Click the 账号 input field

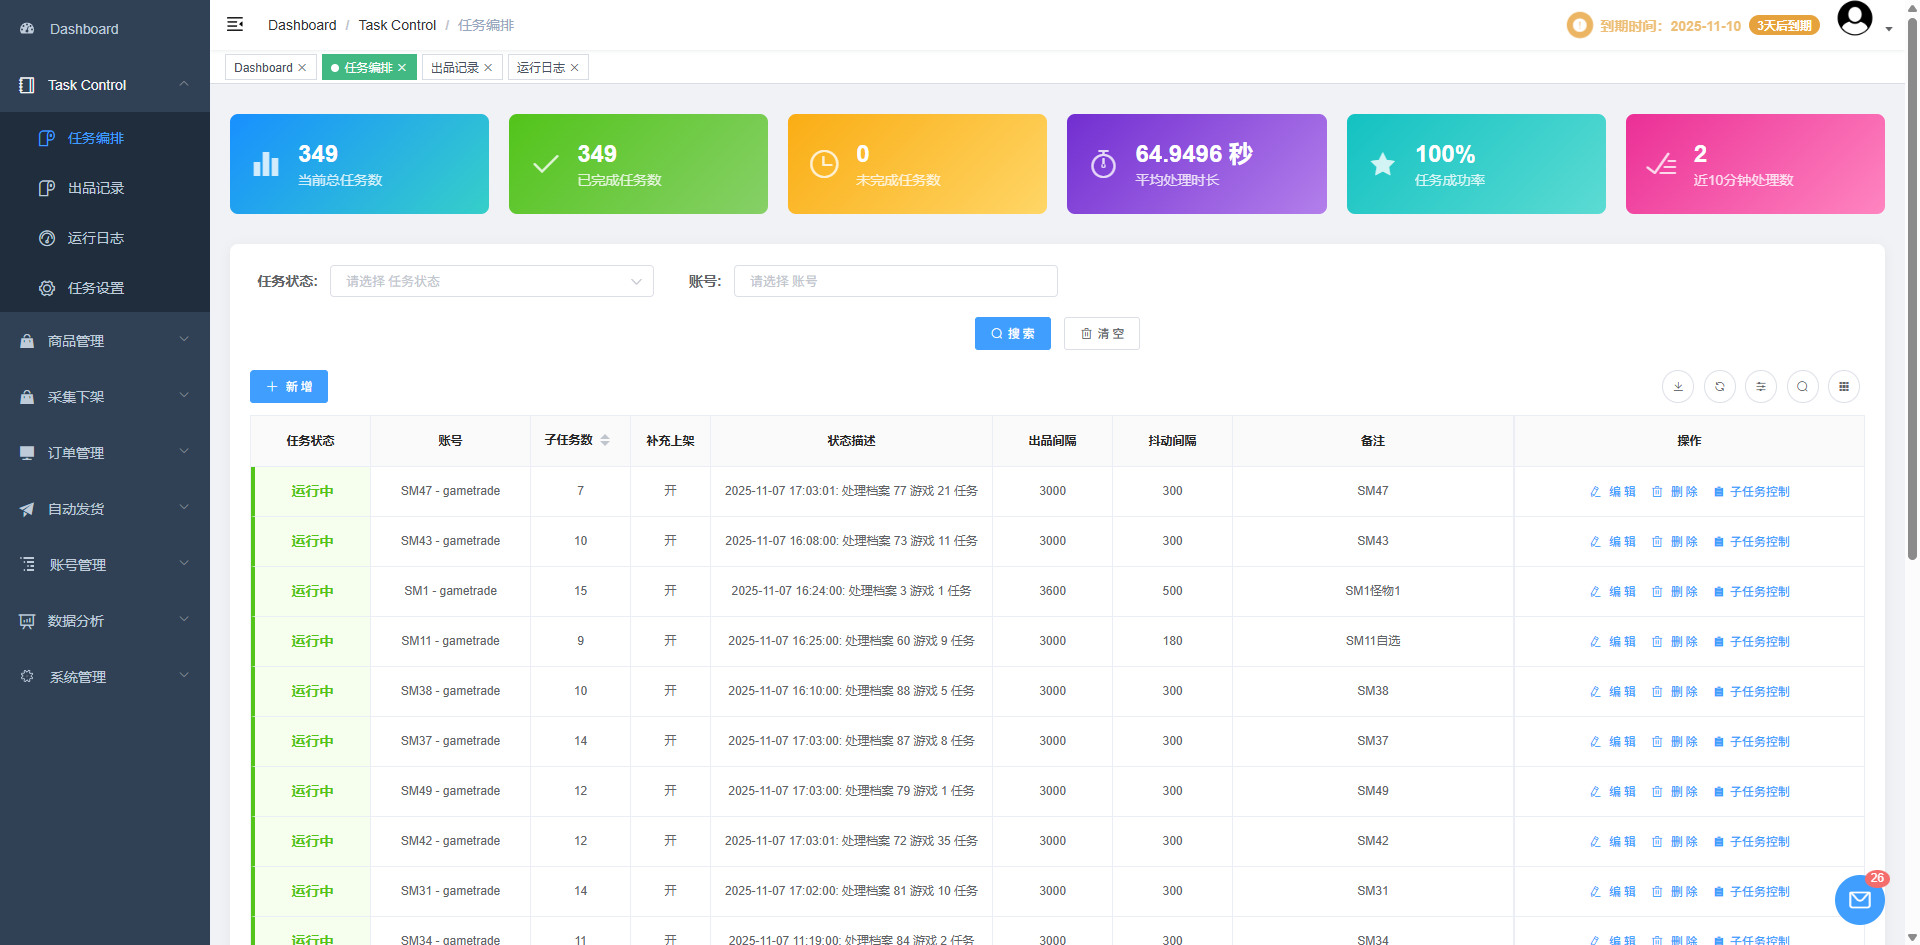(895, 281)
